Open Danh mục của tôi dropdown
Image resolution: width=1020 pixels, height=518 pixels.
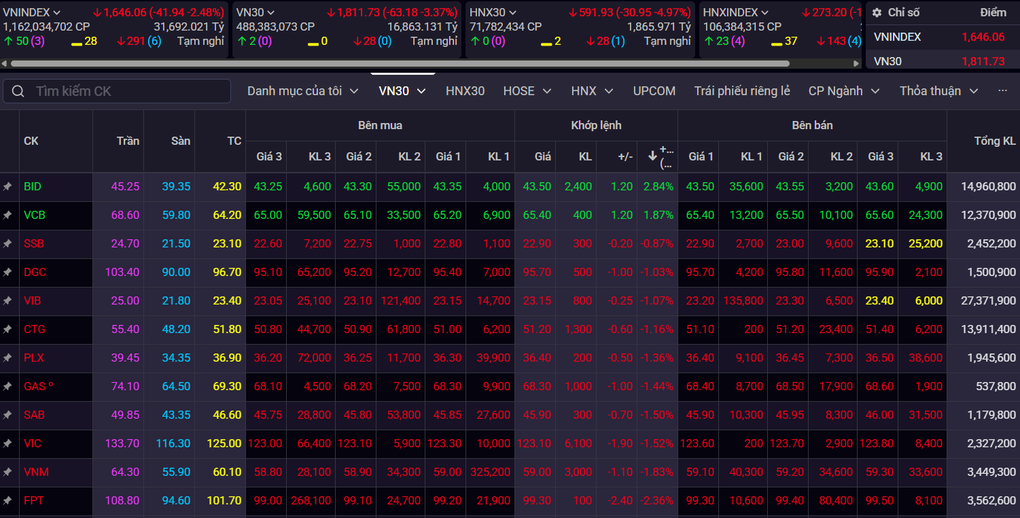302,91
